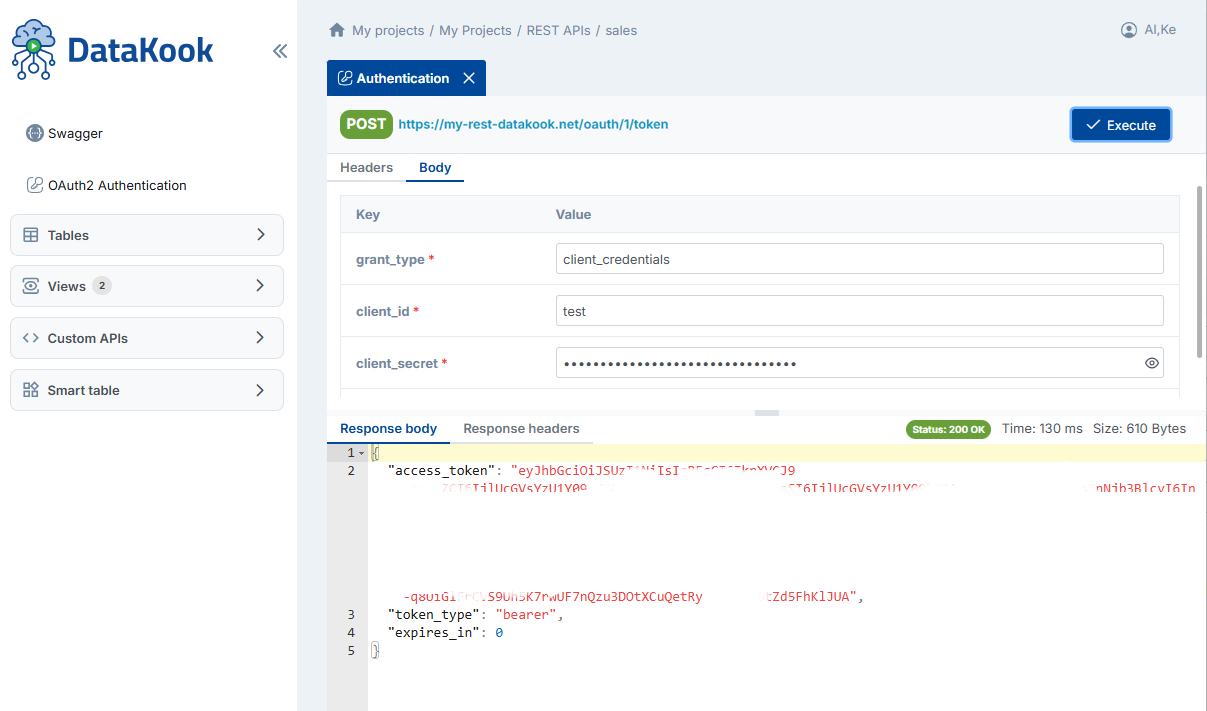This screenshot has width=1207, height=711.
Task: Click the Smart table icon
Action: pyautogui.click(x=30, y=390)
